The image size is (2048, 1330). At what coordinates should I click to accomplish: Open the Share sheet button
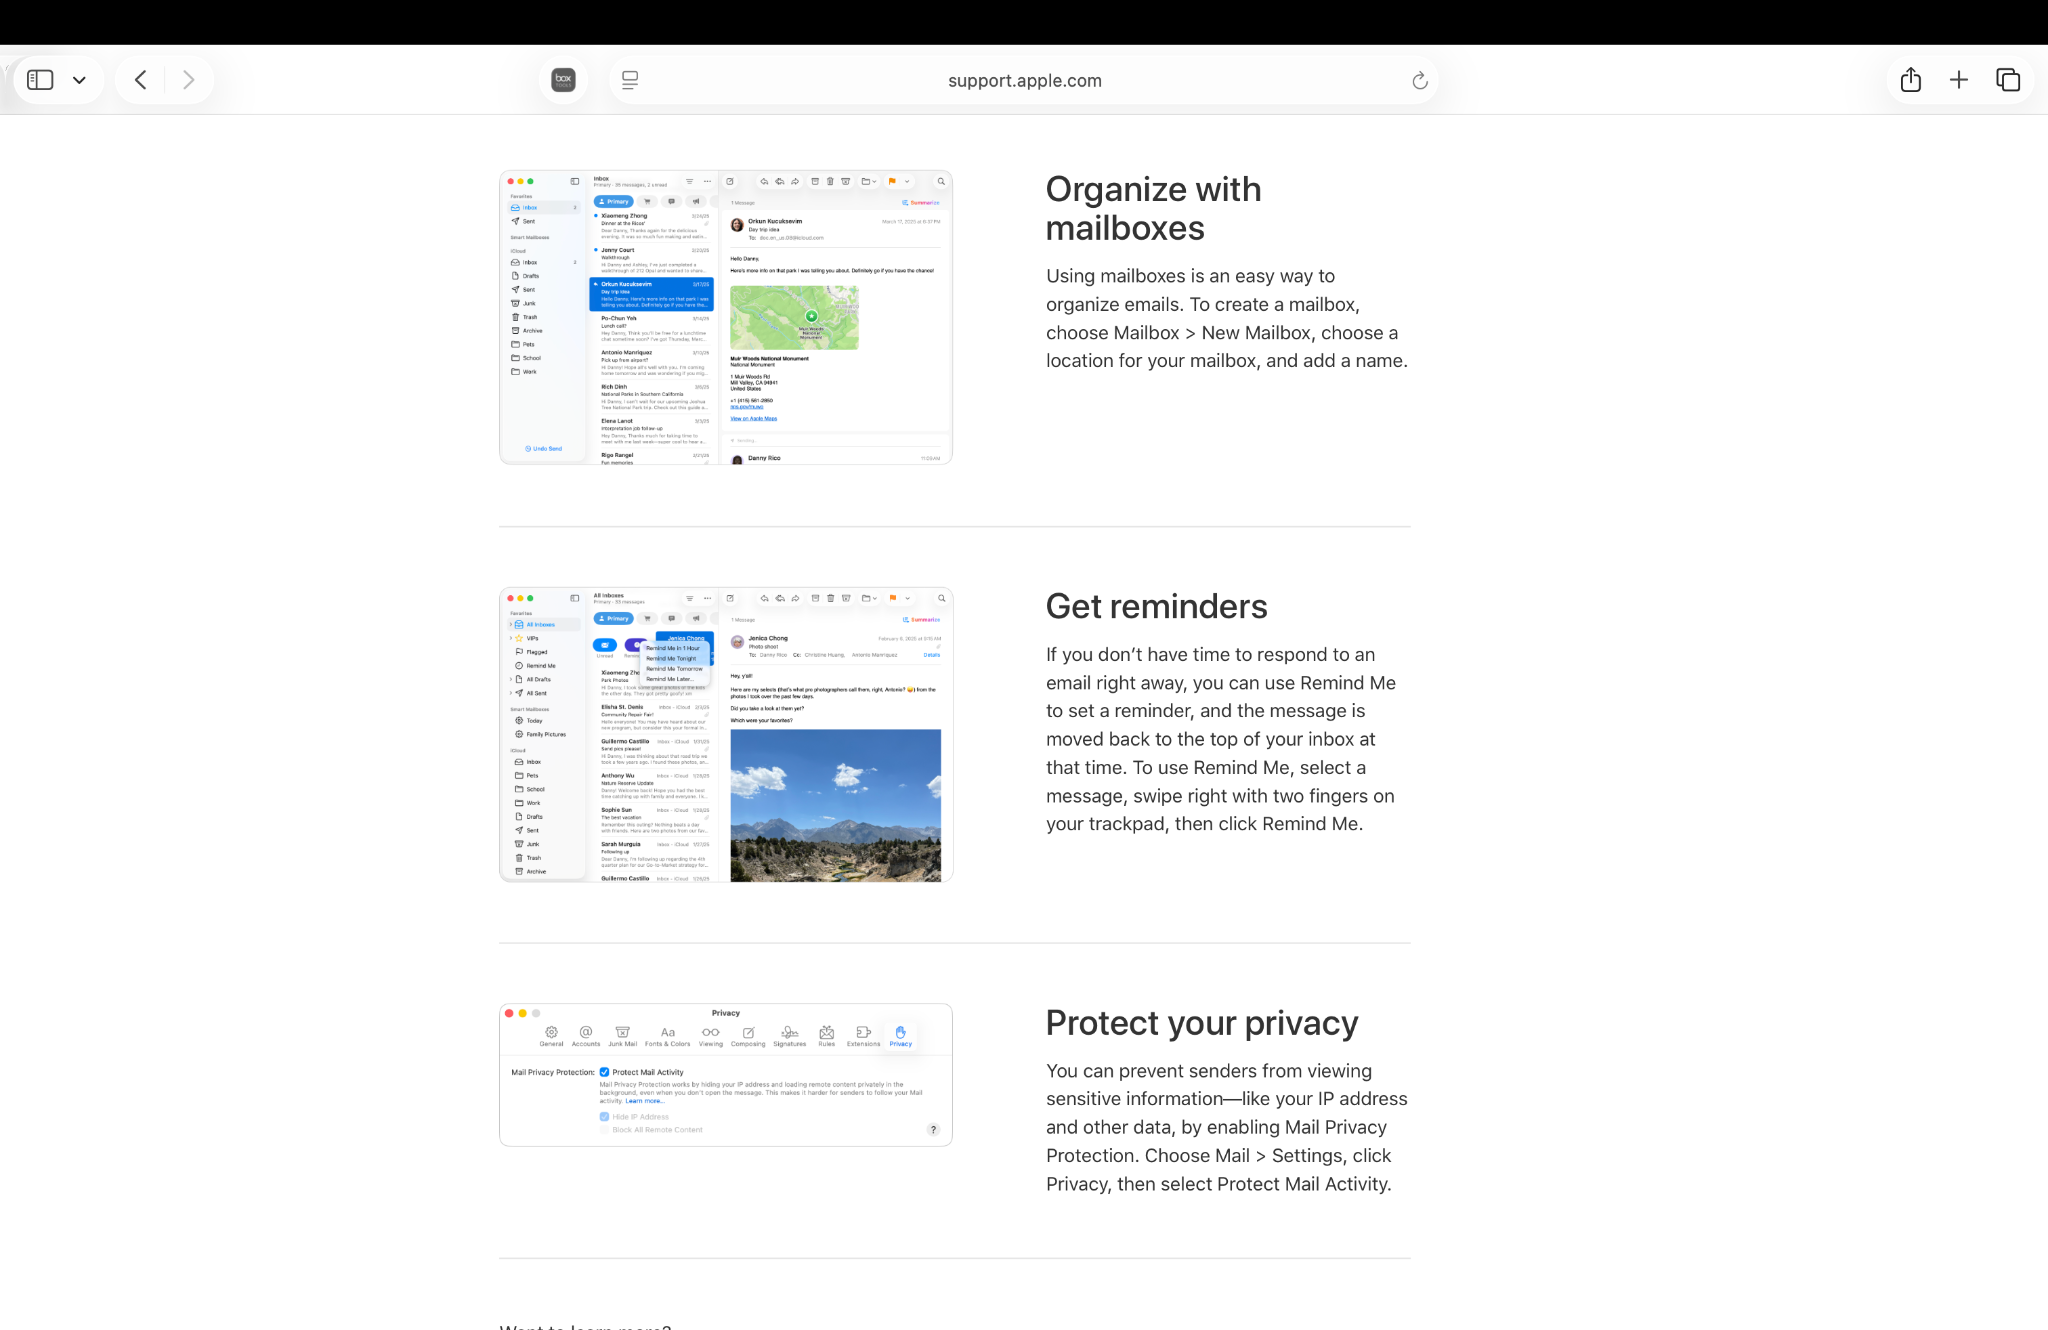1911,80
